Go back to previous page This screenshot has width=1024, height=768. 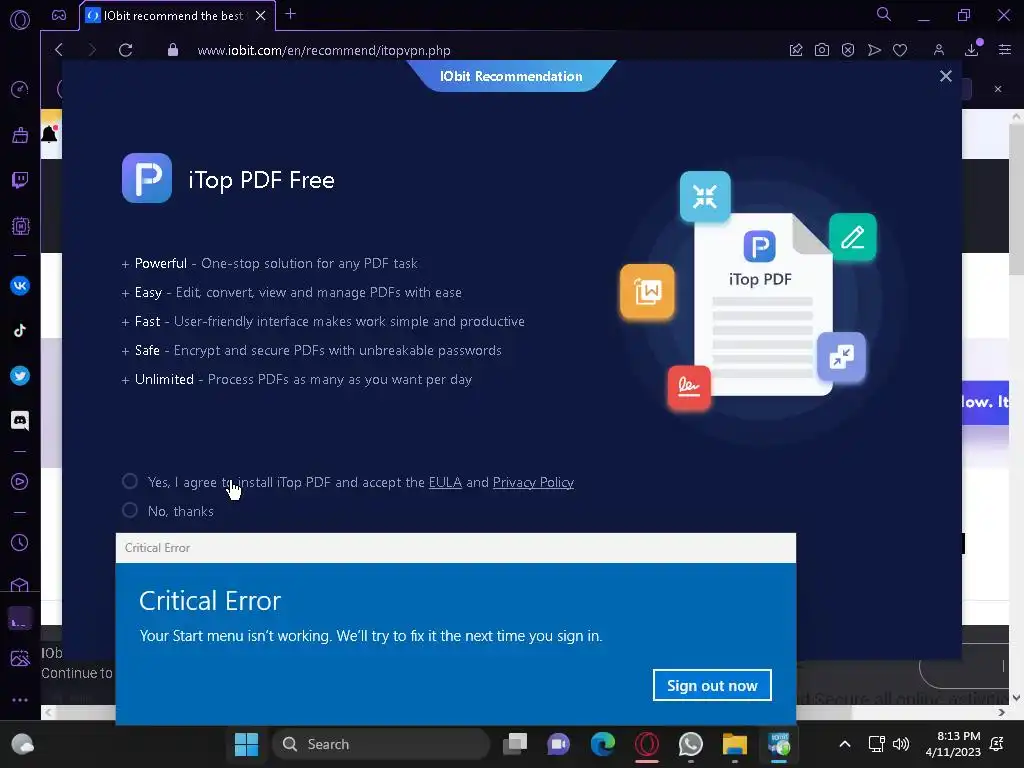59,50
